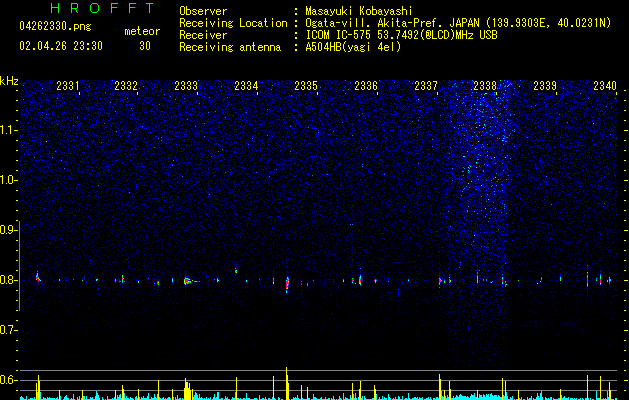Viewport: 629px width, 400px height.
Task: Click the noise burst column near 2338
Action: click(483, 221)
